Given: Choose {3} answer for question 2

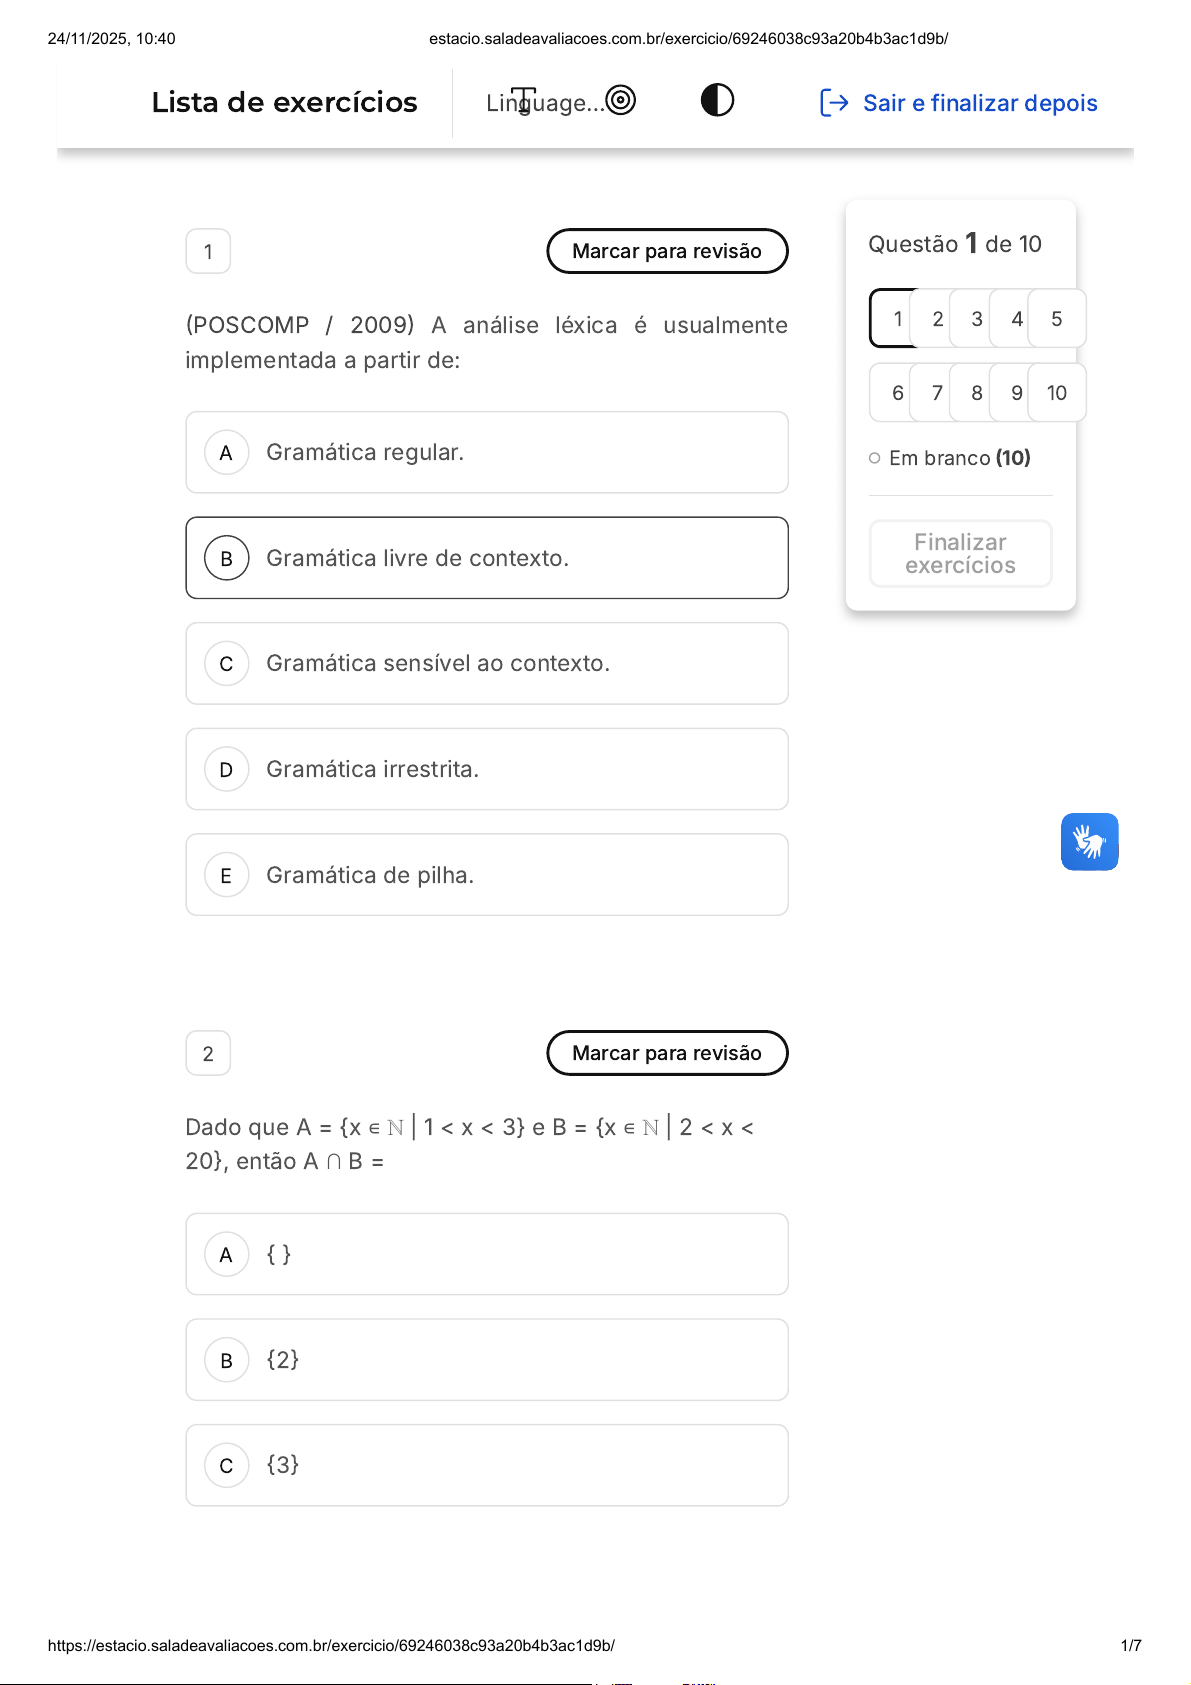Looking at the screenshot, I should coord(486,1465).
